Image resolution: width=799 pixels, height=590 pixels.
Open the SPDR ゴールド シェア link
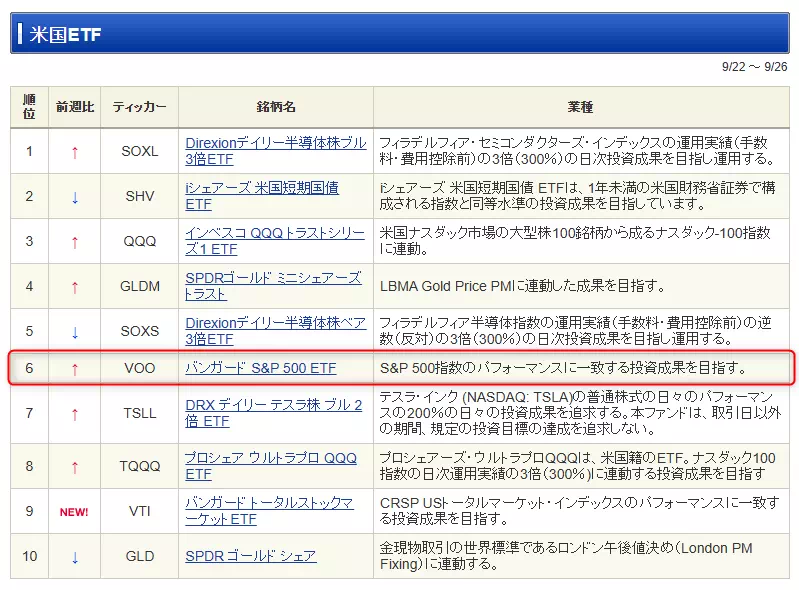pyautogui.click(x=250, y=556)
